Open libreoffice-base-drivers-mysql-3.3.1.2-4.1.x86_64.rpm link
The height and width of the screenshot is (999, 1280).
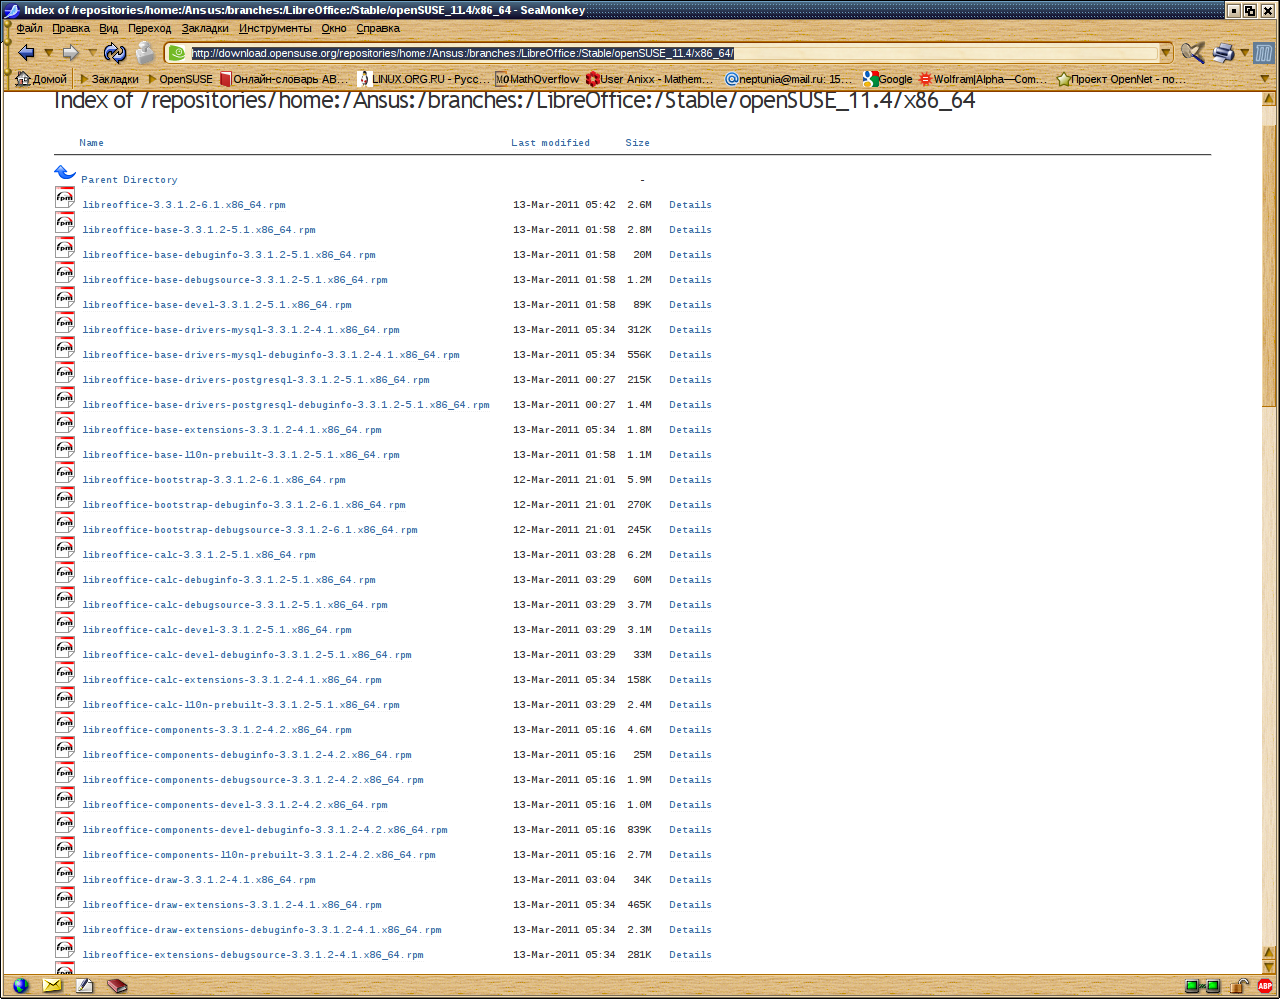[x=241, y=330]
